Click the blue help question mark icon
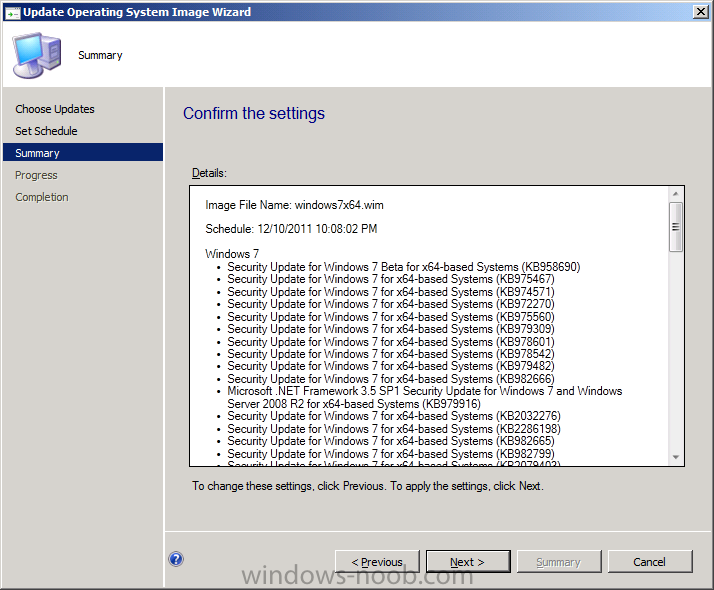The width and height of the screenshot is (714, 590). 176,559
